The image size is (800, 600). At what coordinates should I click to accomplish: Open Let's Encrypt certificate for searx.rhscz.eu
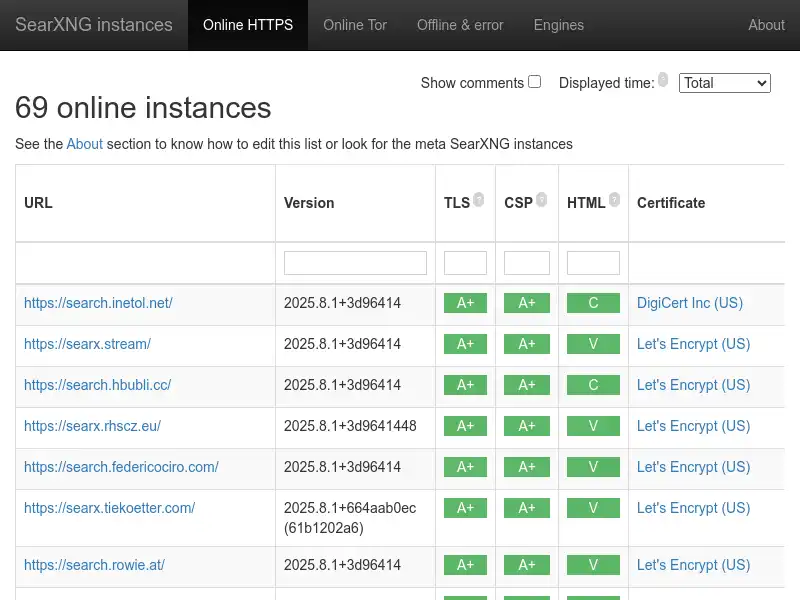click(x=693, y=426)
